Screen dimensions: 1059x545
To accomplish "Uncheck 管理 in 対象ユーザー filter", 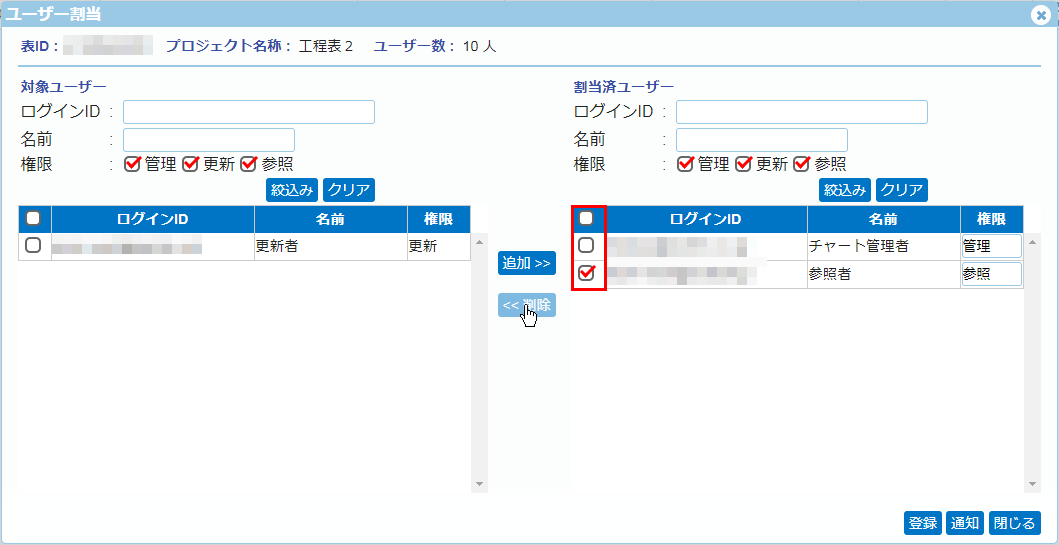I will [132, 164].
